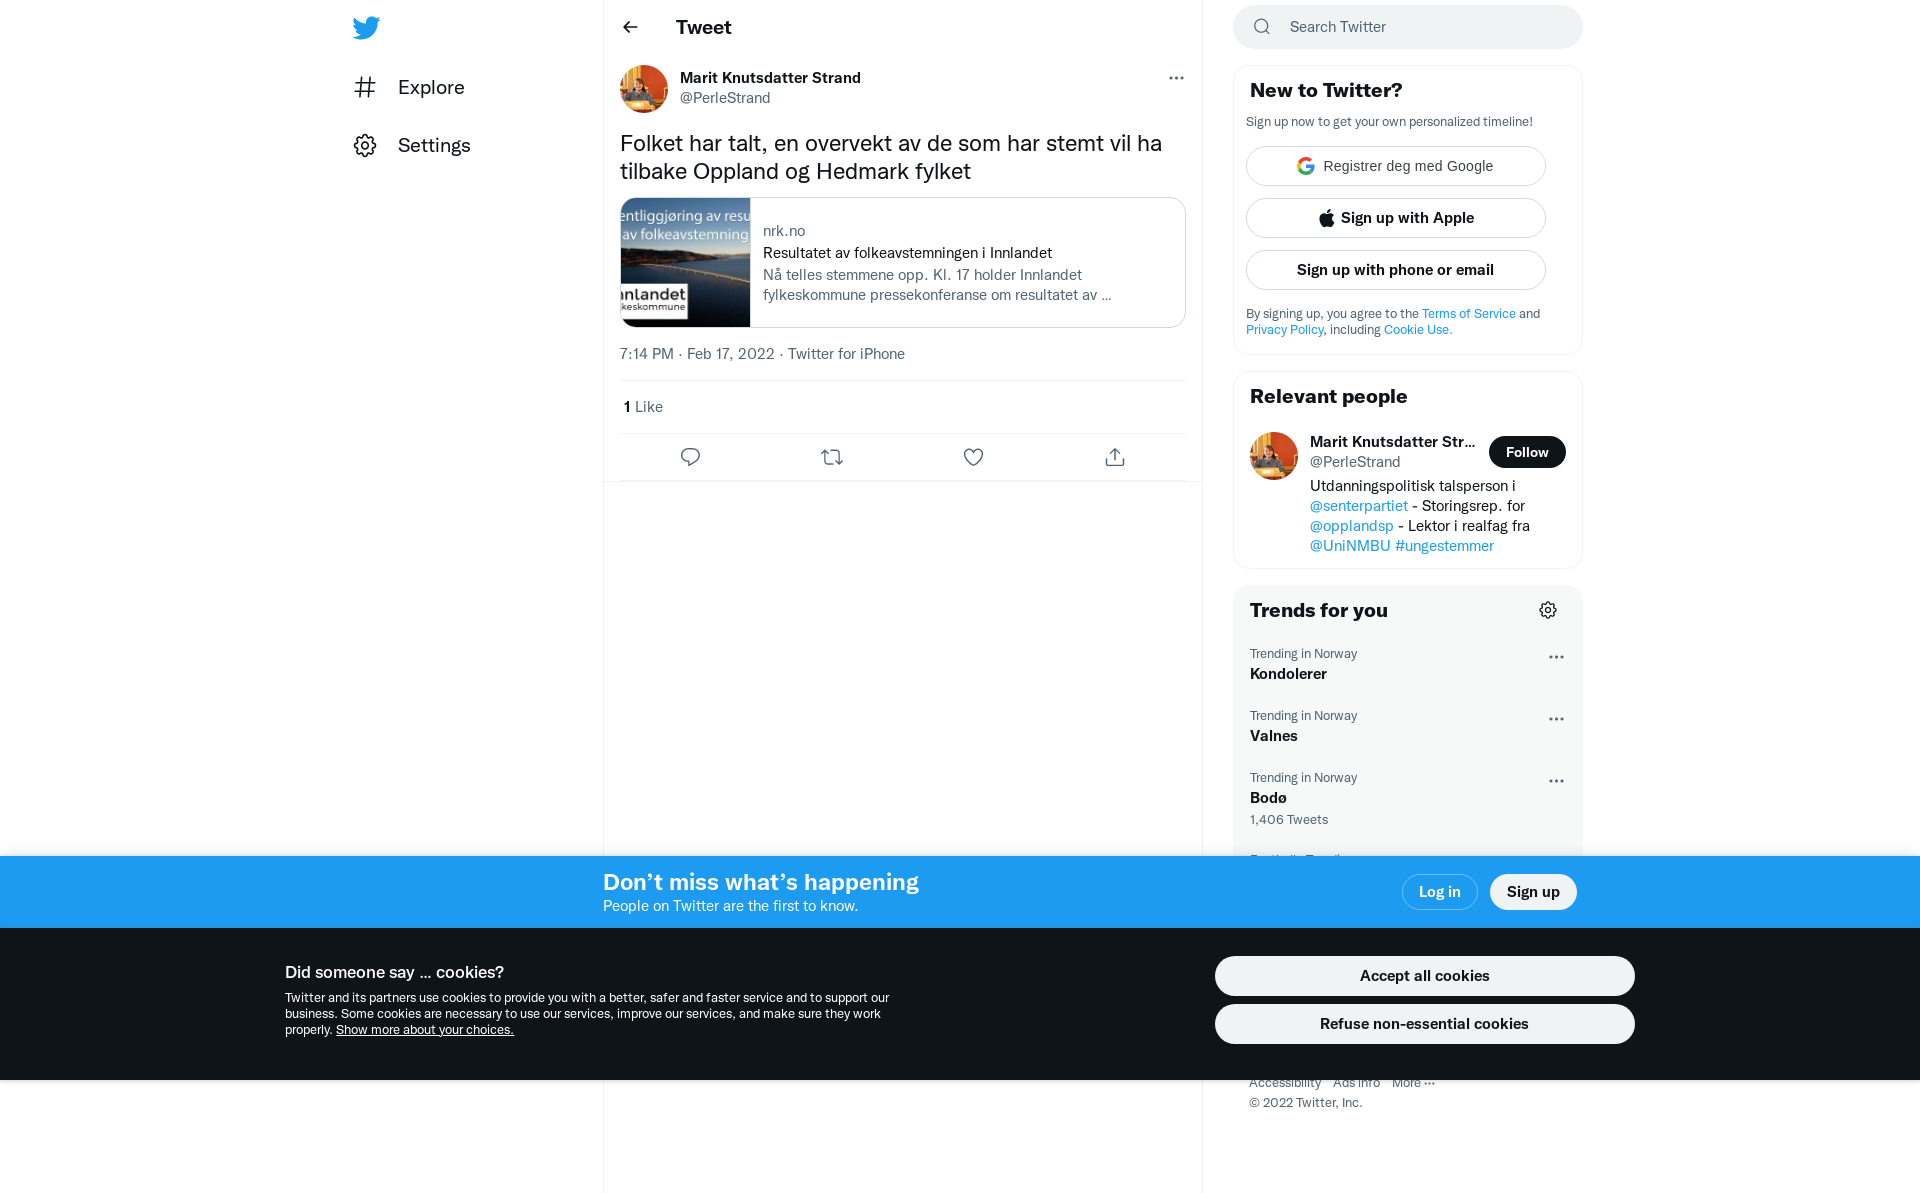Refuse non-essential cookies

(x=1424, y=1024)
